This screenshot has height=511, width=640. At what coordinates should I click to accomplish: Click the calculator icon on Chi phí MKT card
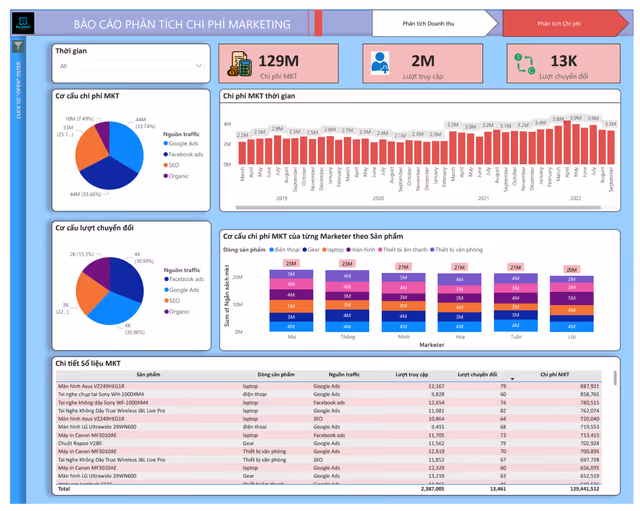240,65
